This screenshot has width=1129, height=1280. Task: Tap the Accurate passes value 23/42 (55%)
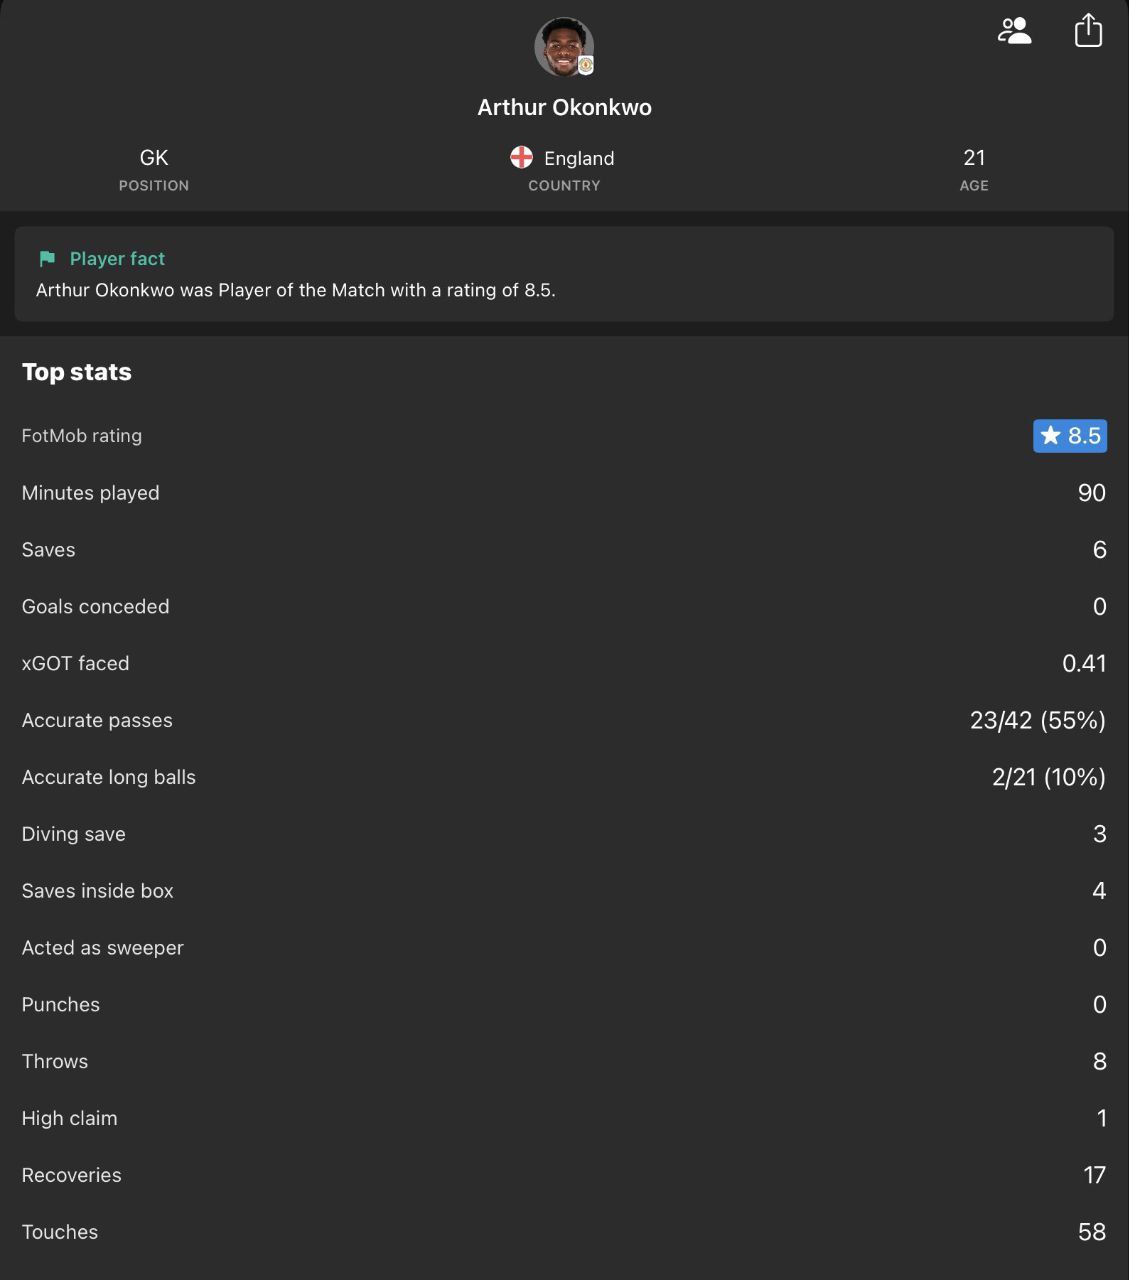click(x=1037, y=721)
